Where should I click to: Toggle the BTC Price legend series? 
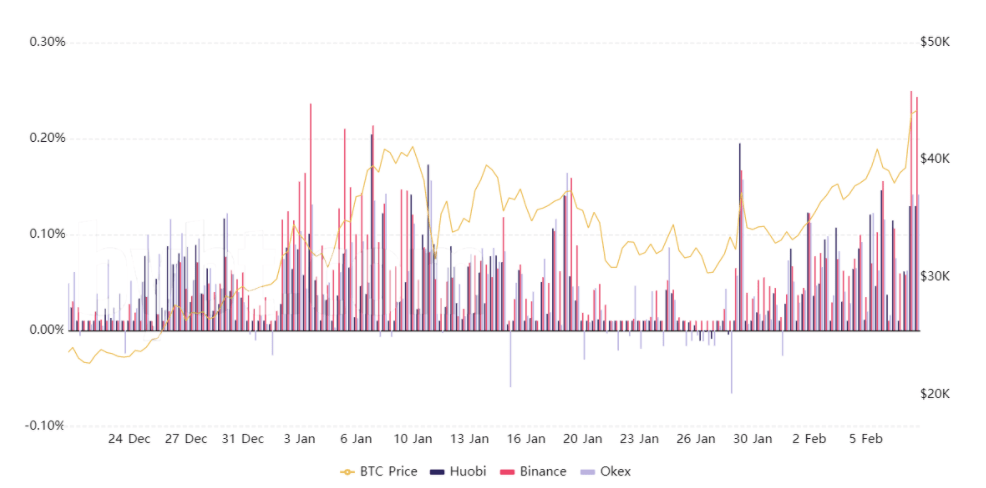pyautogui.click(x=379, y=471)
